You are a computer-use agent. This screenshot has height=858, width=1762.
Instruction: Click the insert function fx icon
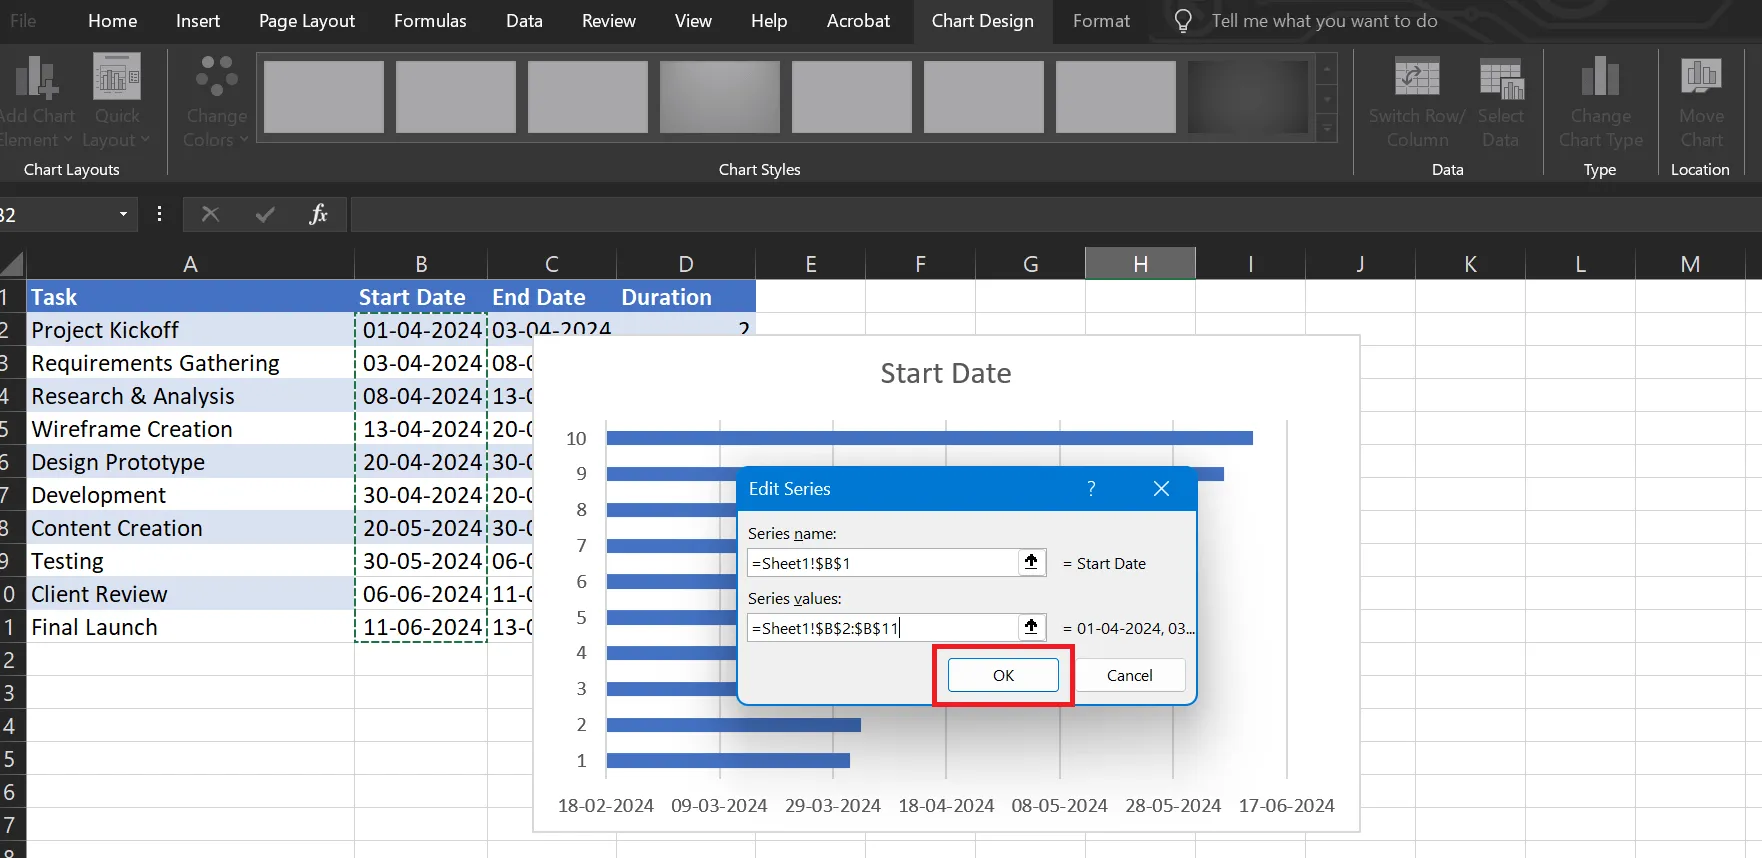pyautogui.click(x=318, y=214)
